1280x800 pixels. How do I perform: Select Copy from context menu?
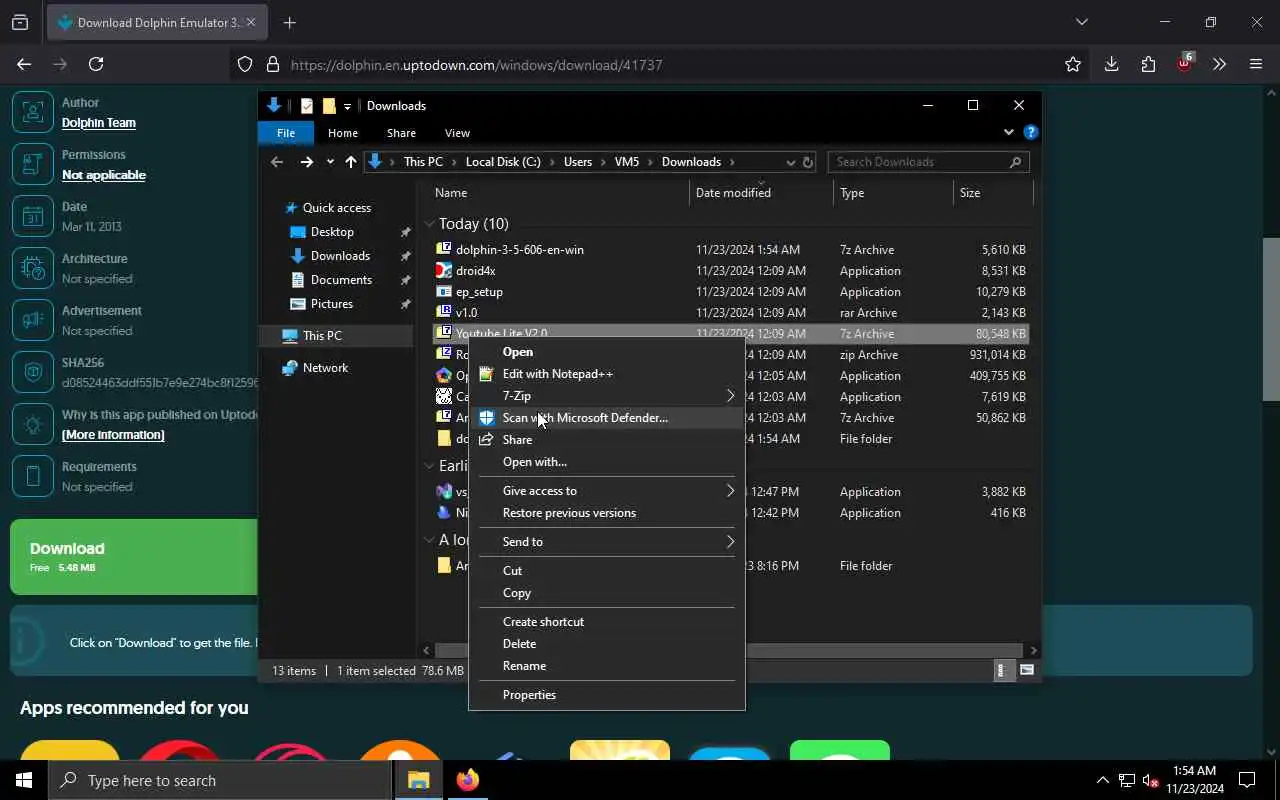click(x=517, y=593)
